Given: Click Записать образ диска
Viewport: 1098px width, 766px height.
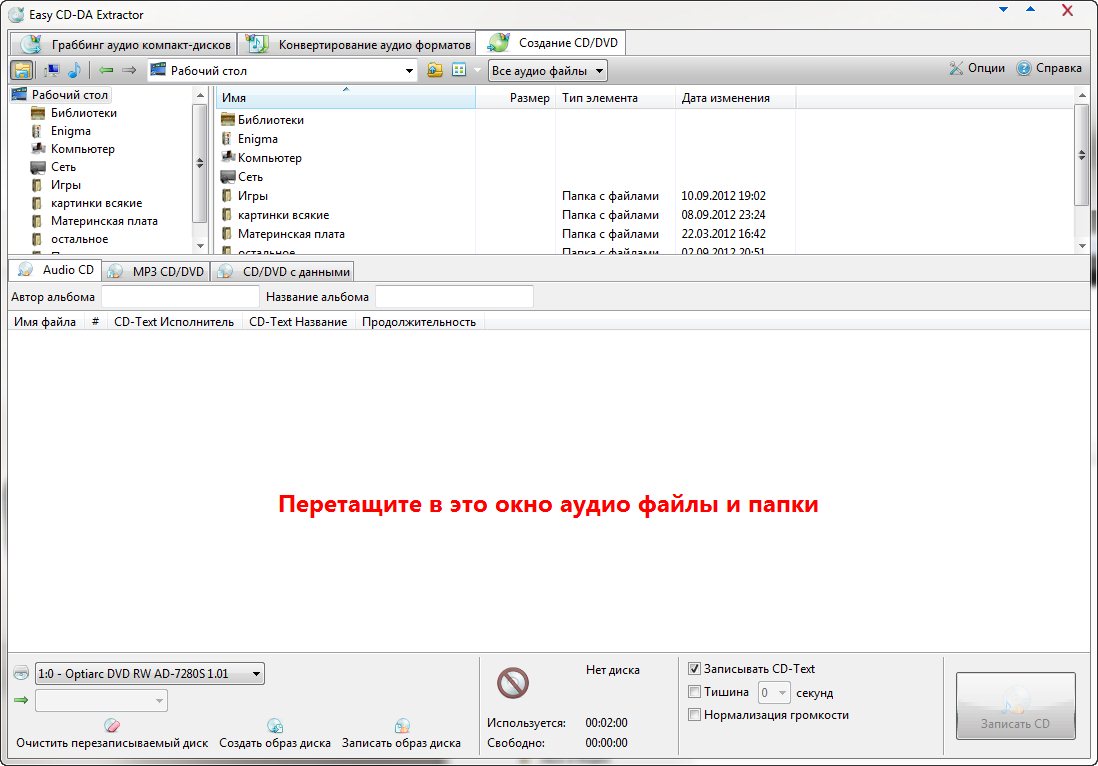Looking at the screenshot, I should (x=401, y=734).
